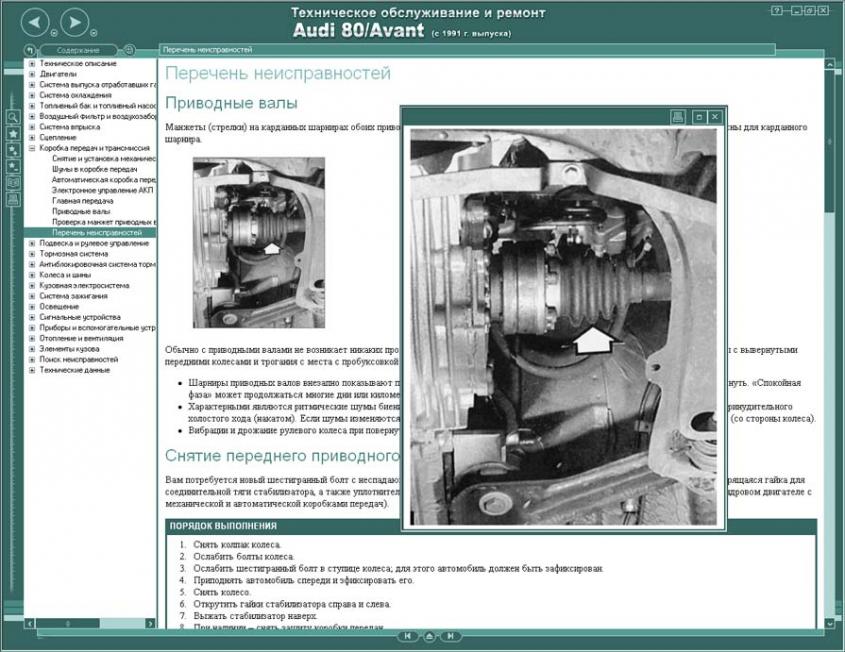Open Технические данные section
Image resolution: width=845 pixels, height=652 pixels.
74,370
